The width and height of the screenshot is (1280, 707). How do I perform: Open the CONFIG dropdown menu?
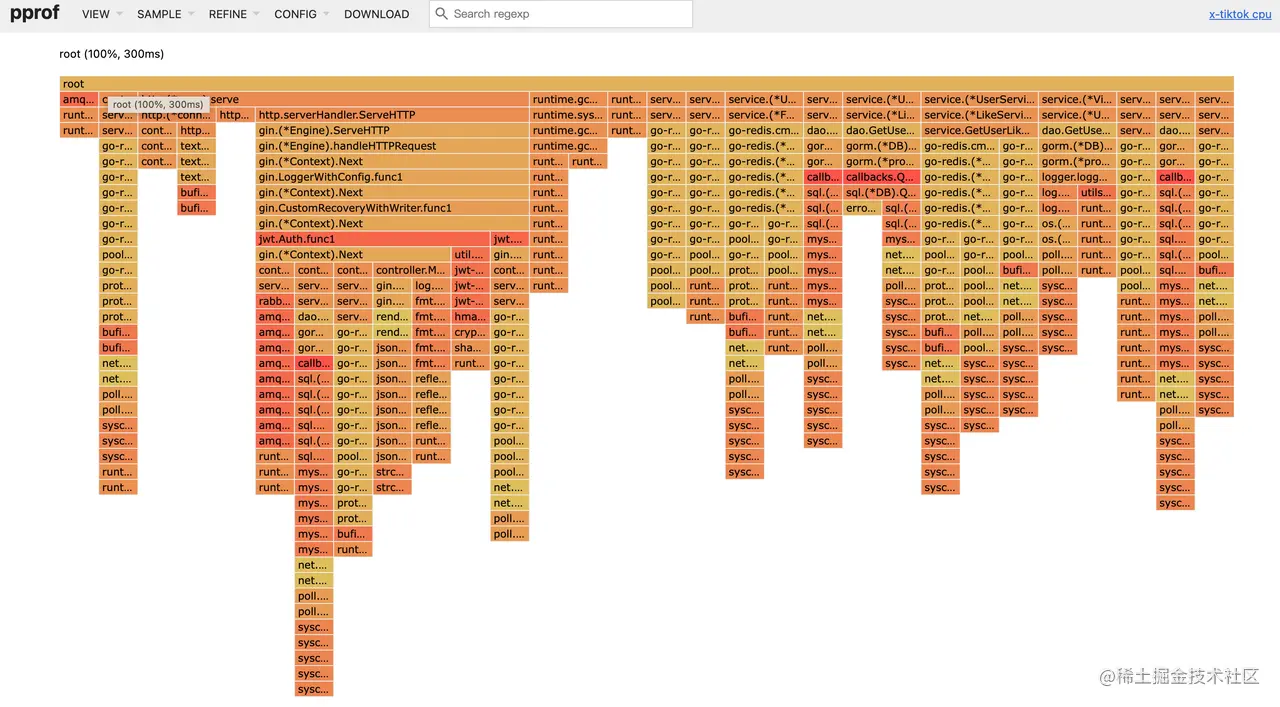301,14
